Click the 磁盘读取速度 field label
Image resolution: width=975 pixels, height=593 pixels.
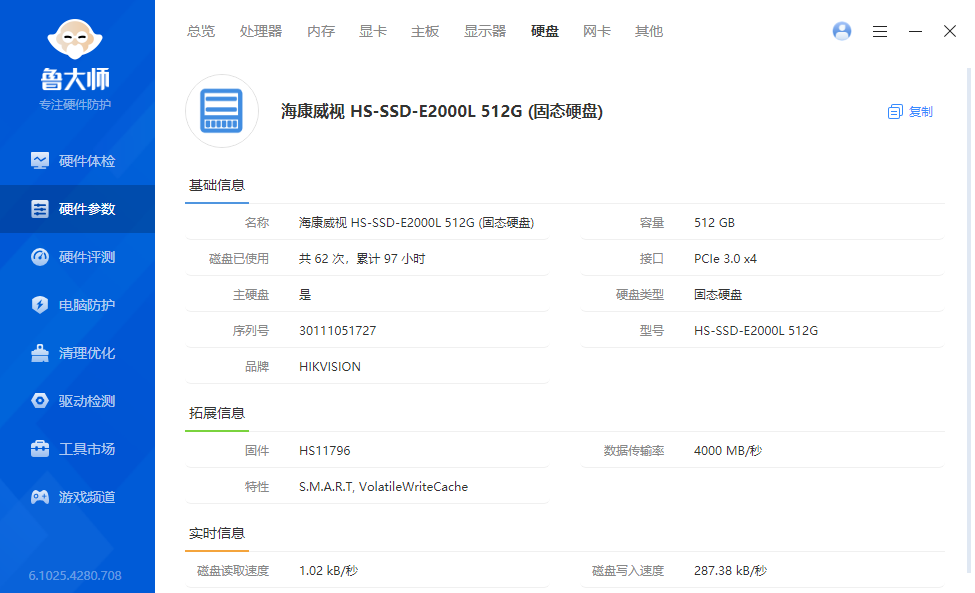233,571
